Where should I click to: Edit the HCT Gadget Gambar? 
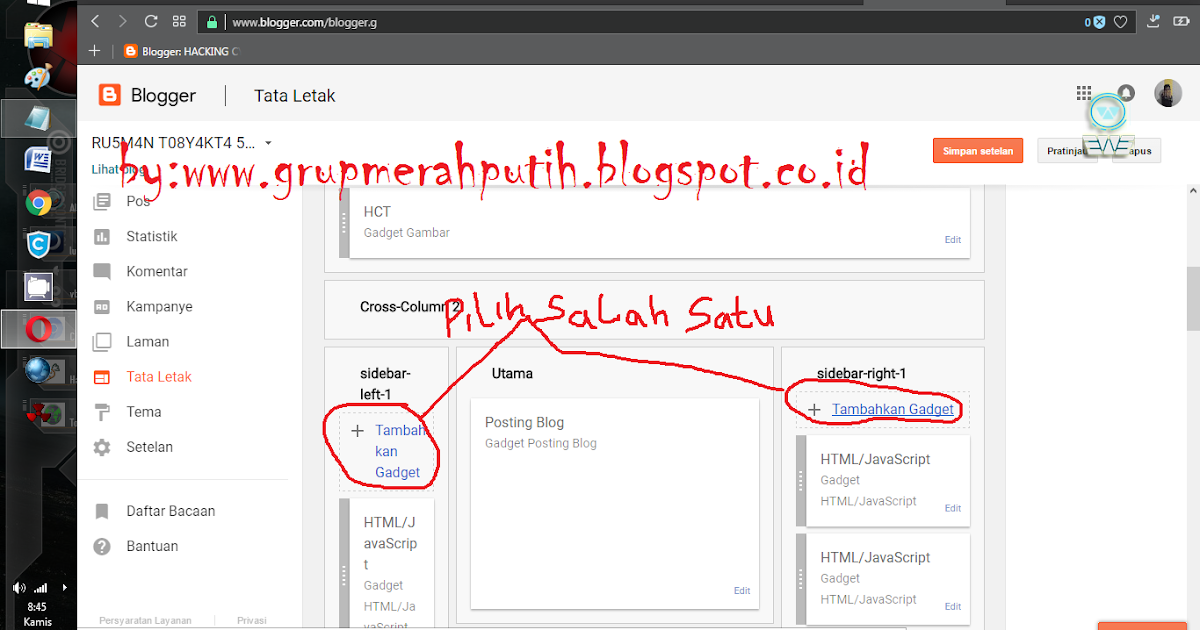coord(953,240)
